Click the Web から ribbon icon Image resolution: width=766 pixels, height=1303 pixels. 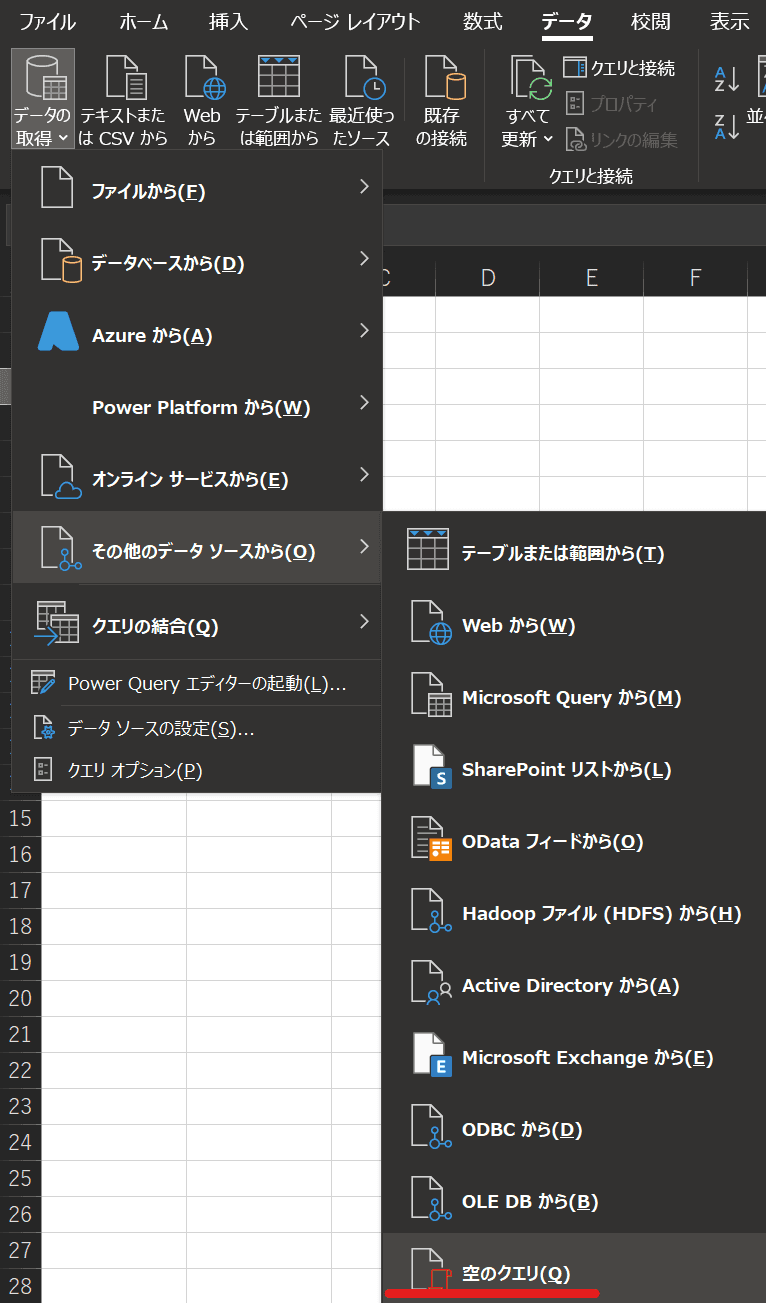(202, 100)
